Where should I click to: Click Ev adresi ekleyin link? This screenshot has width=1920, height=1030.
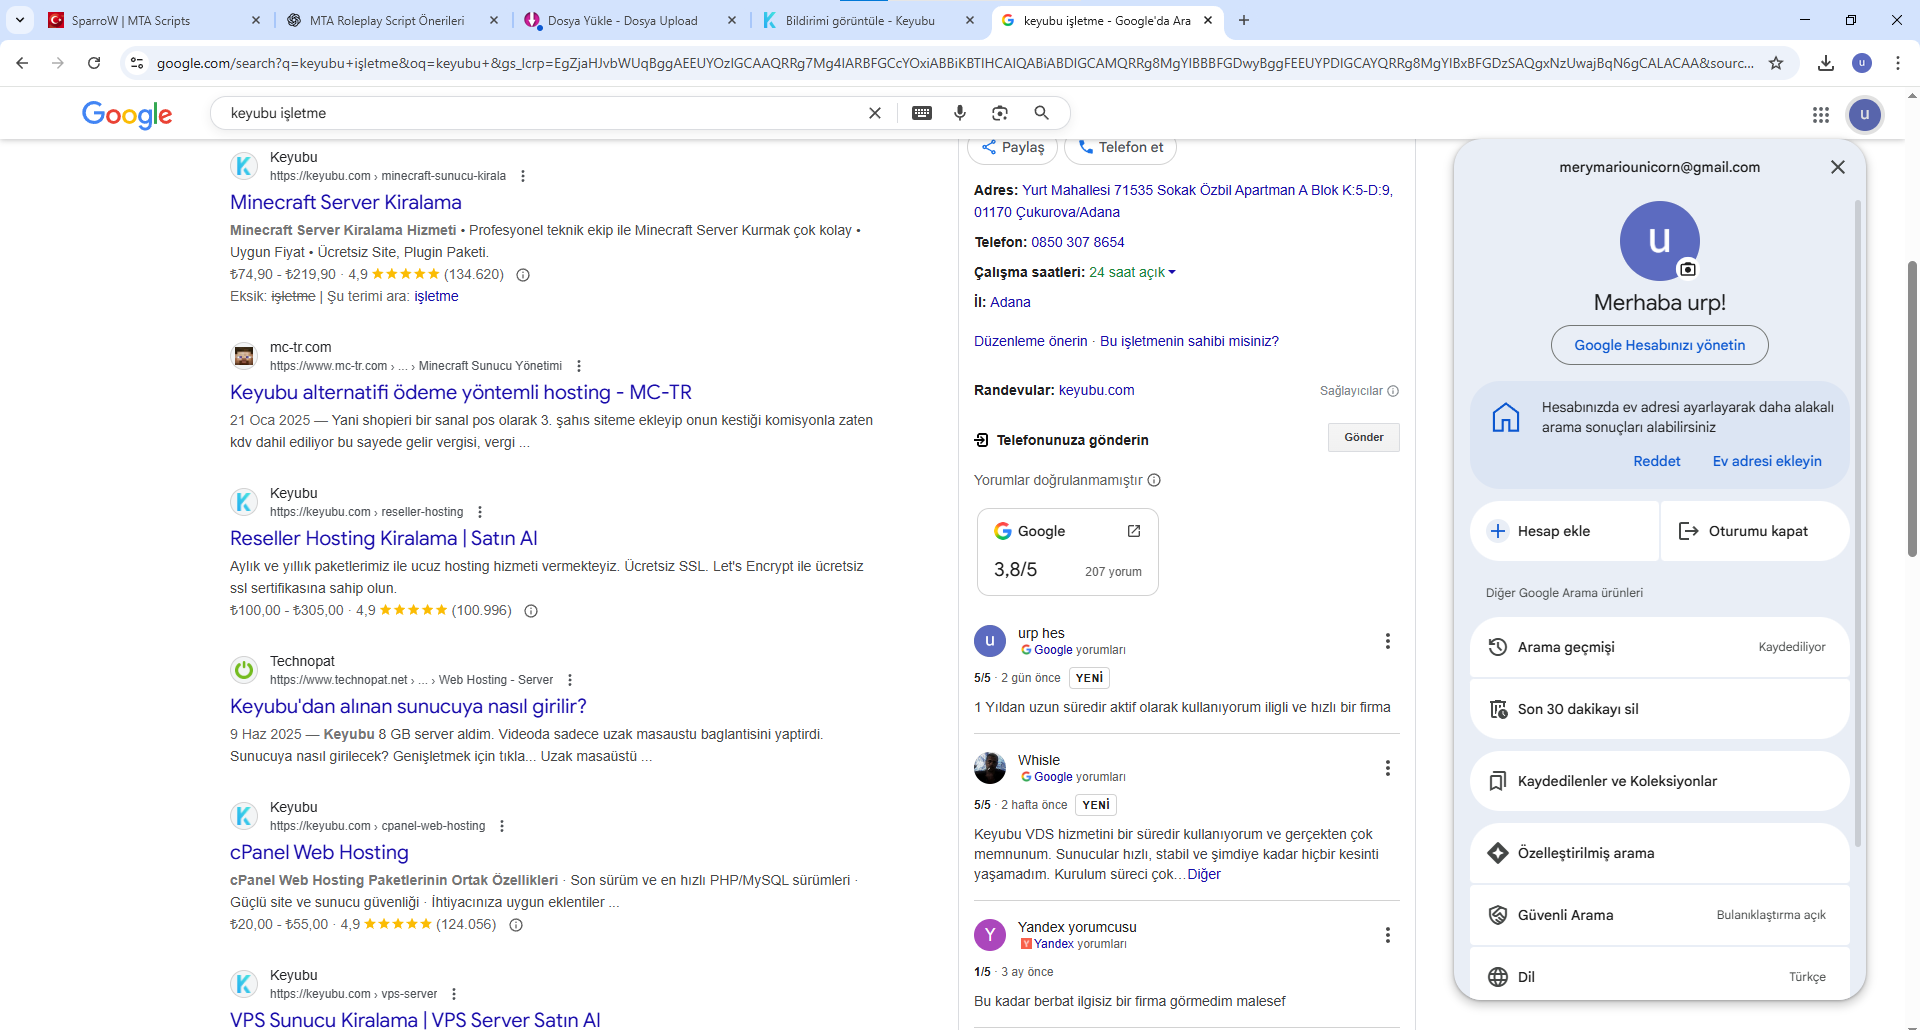(x=1767, y=461)
